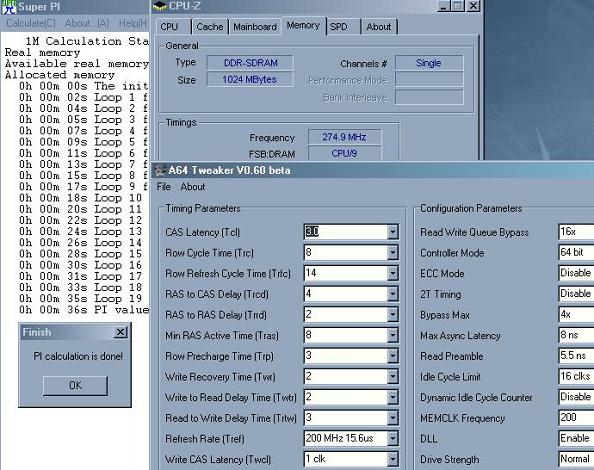Click the Loop 19 line in Super PI
594x470 pixels.
(x=81, y=299)
